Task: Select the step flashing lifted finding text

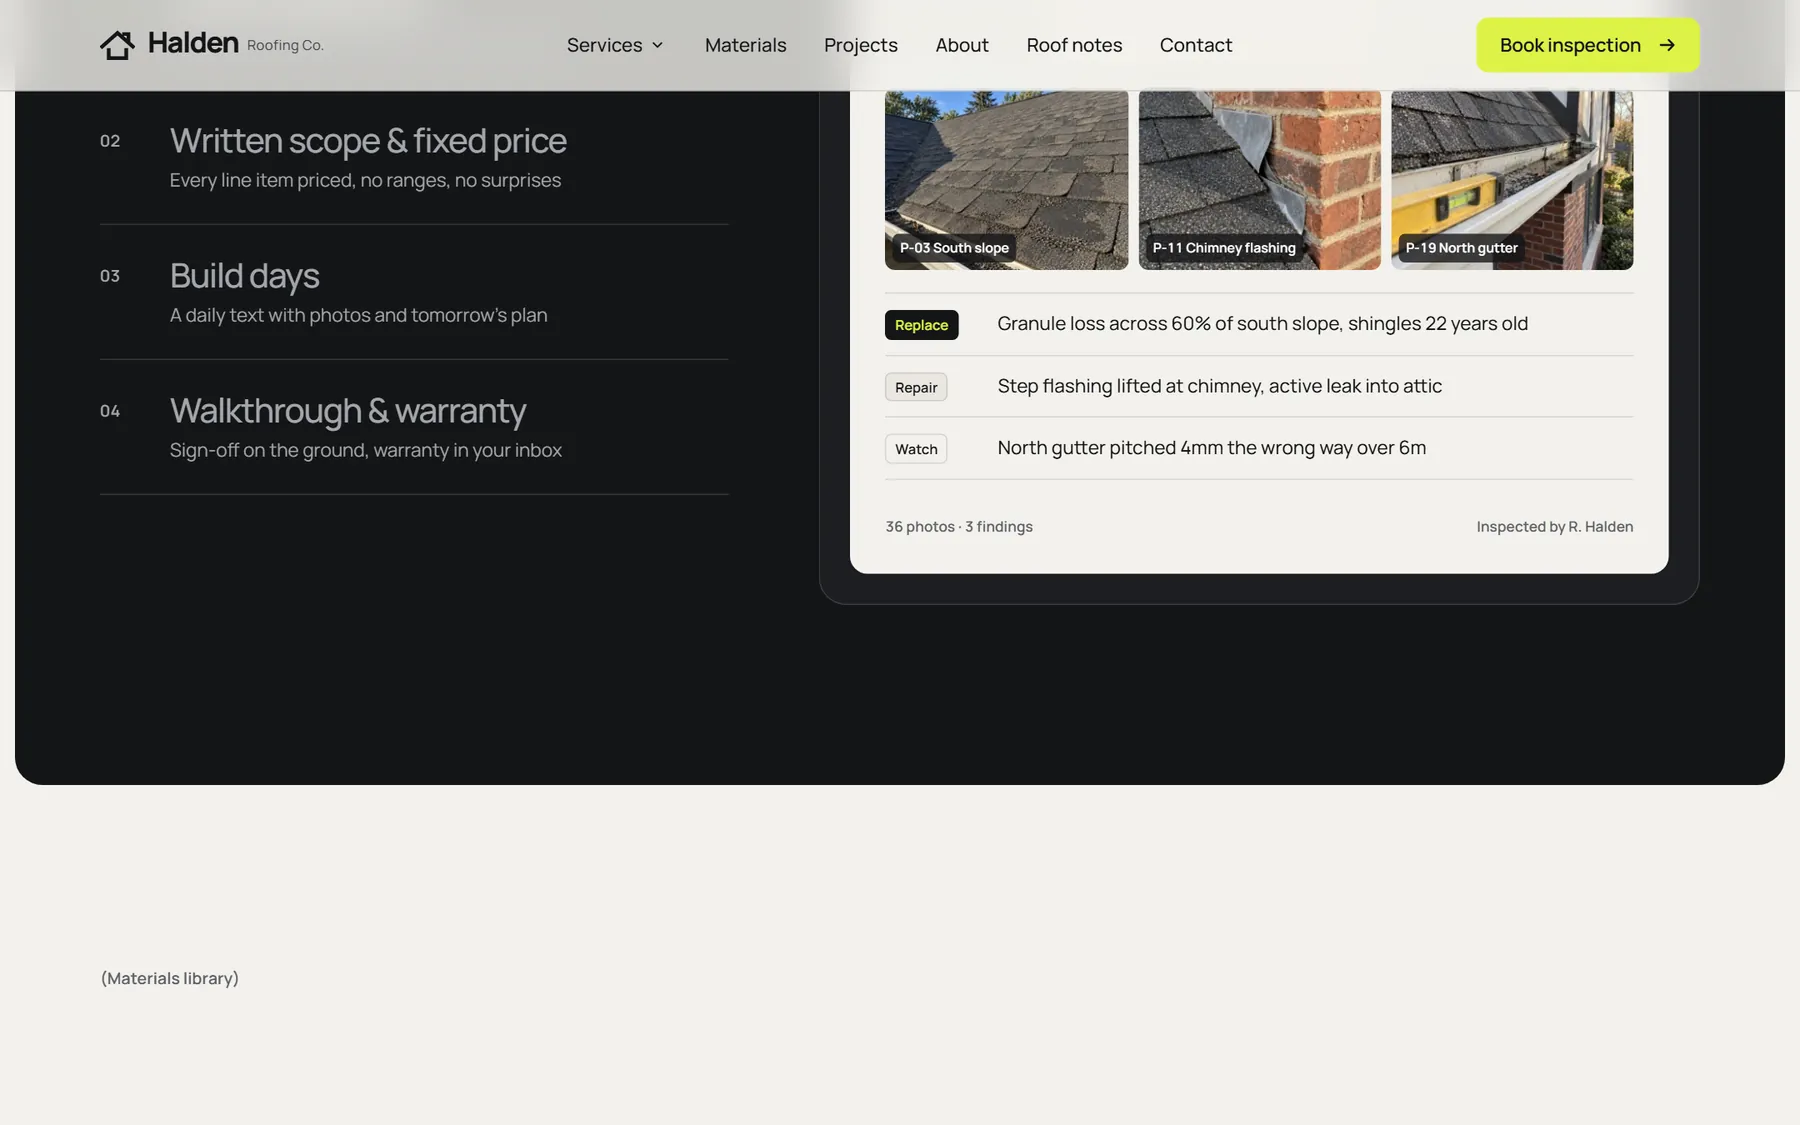Action: point(1219,386)
